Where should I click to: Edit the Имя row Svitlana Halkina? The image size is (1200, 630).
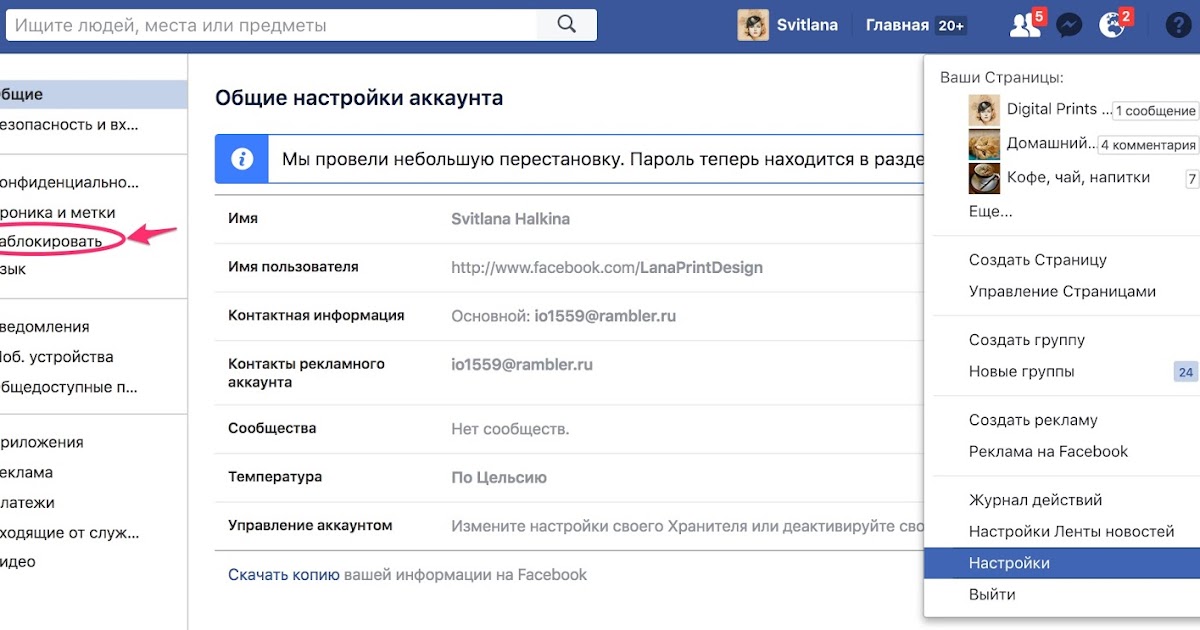point(569,219)
